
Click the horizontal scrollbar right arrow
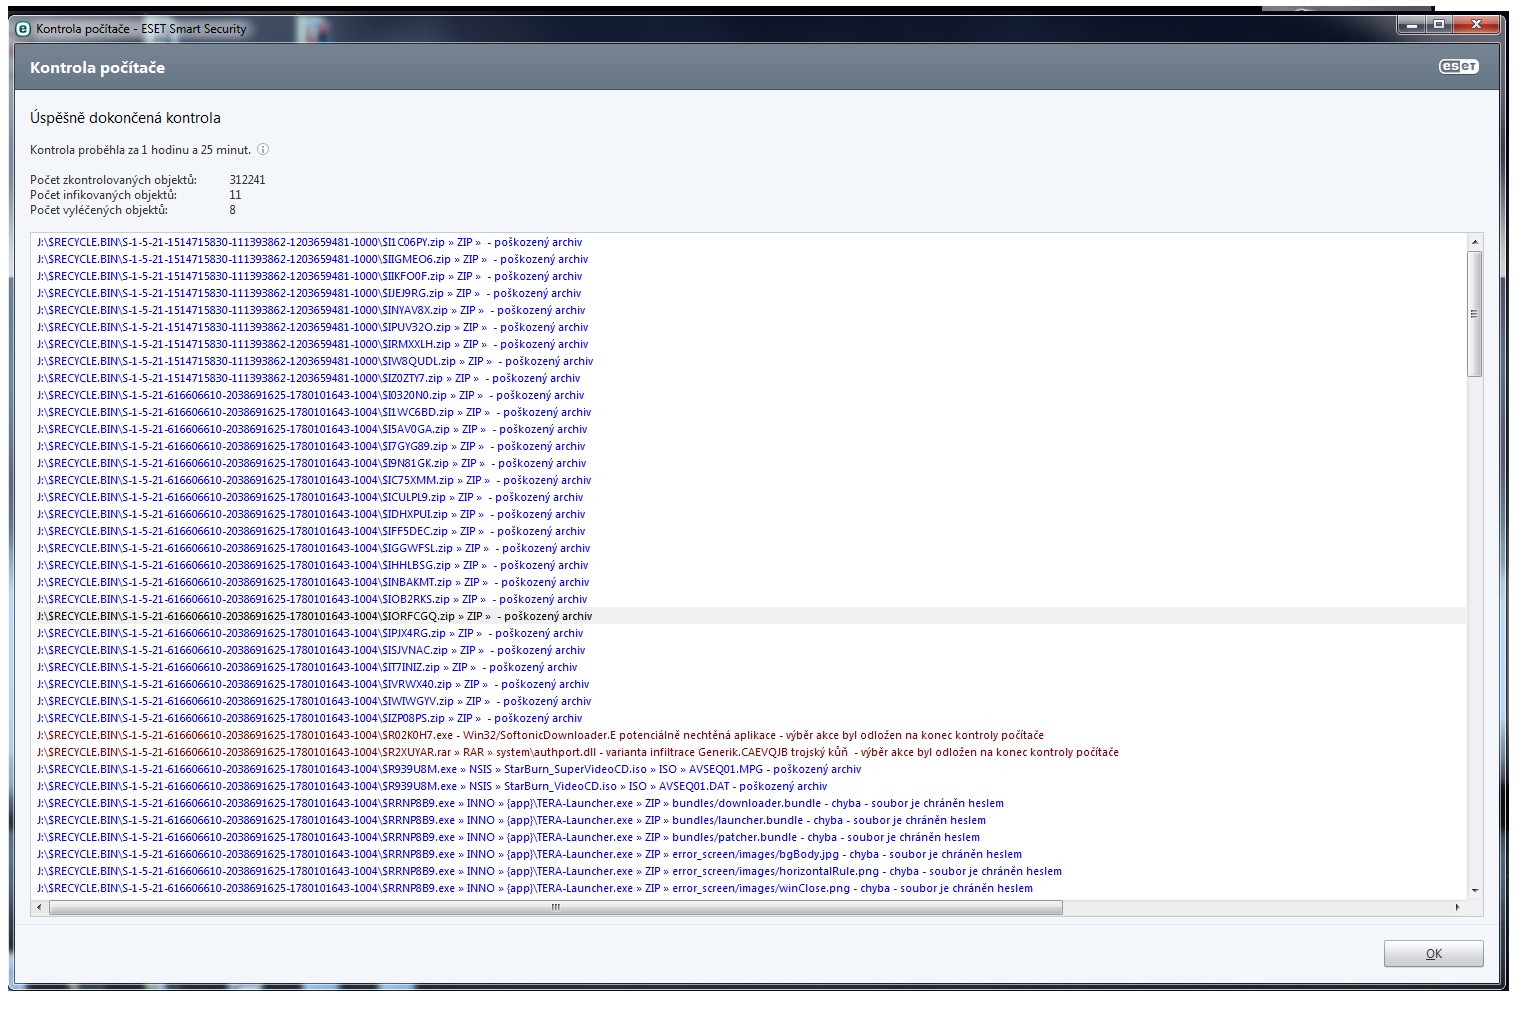click(1457, 907)
